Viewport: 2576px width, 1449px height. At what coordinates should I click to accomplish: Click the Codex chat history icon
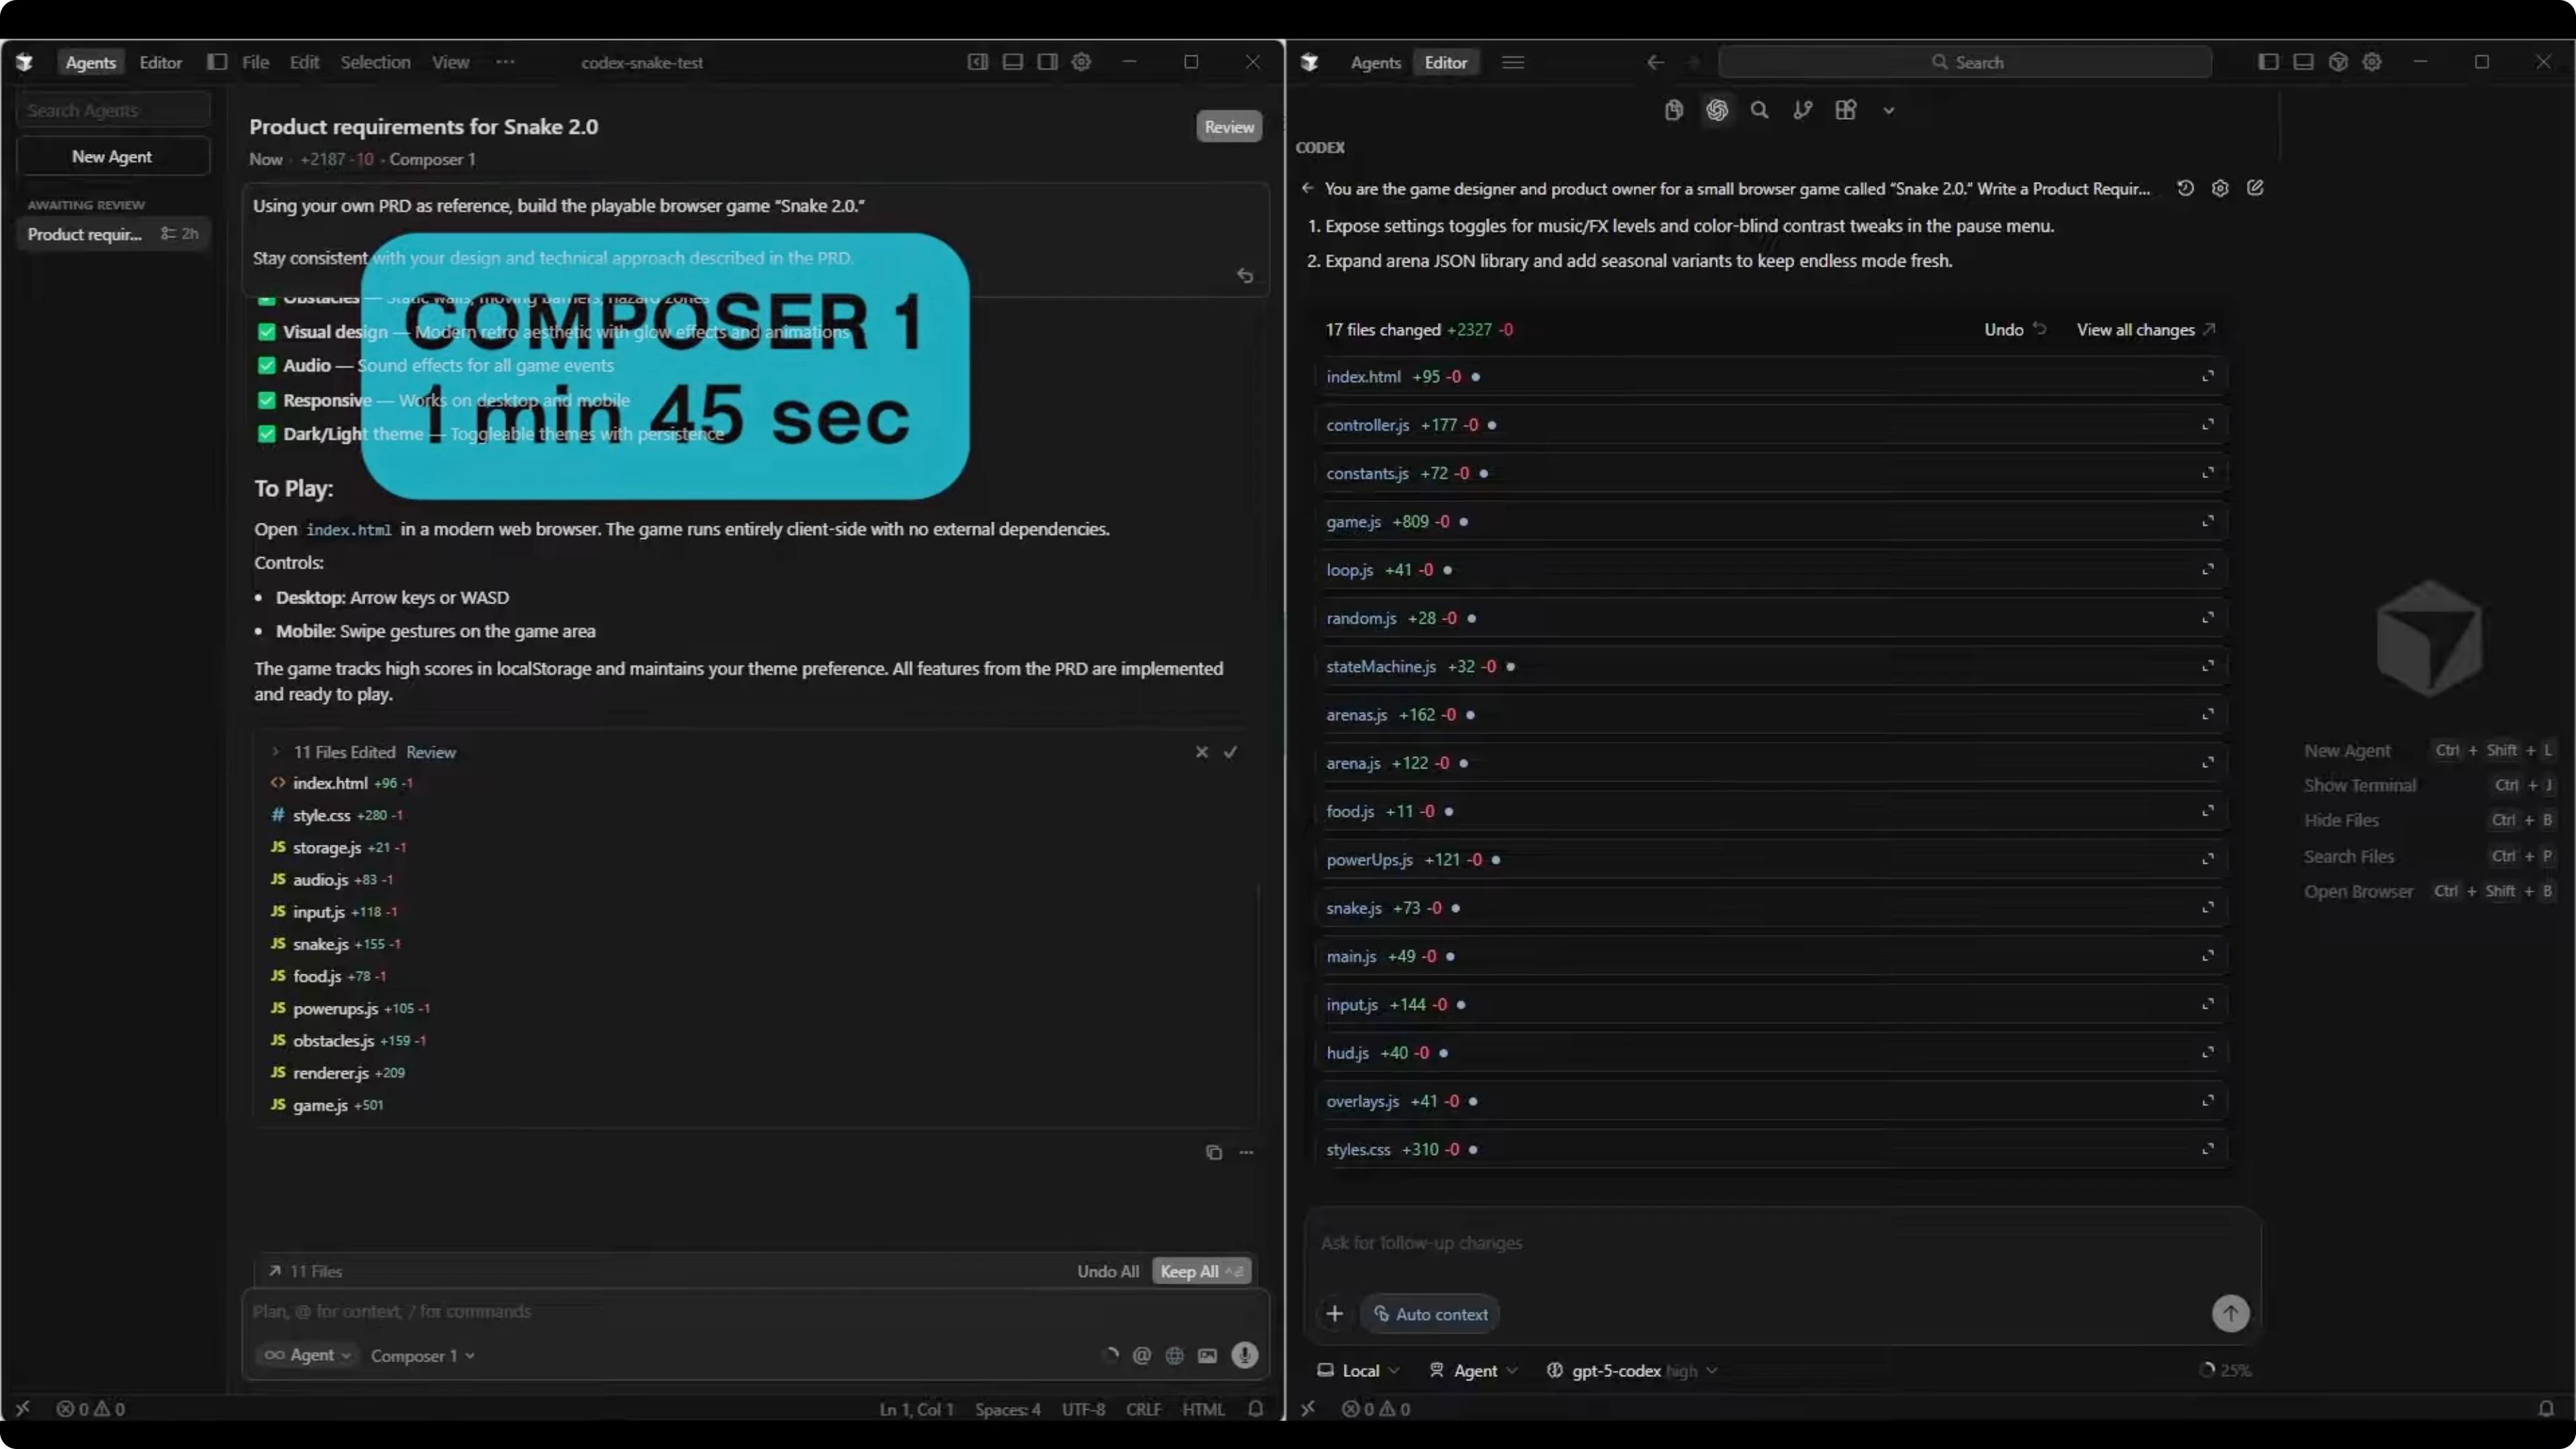point(2185,188)
